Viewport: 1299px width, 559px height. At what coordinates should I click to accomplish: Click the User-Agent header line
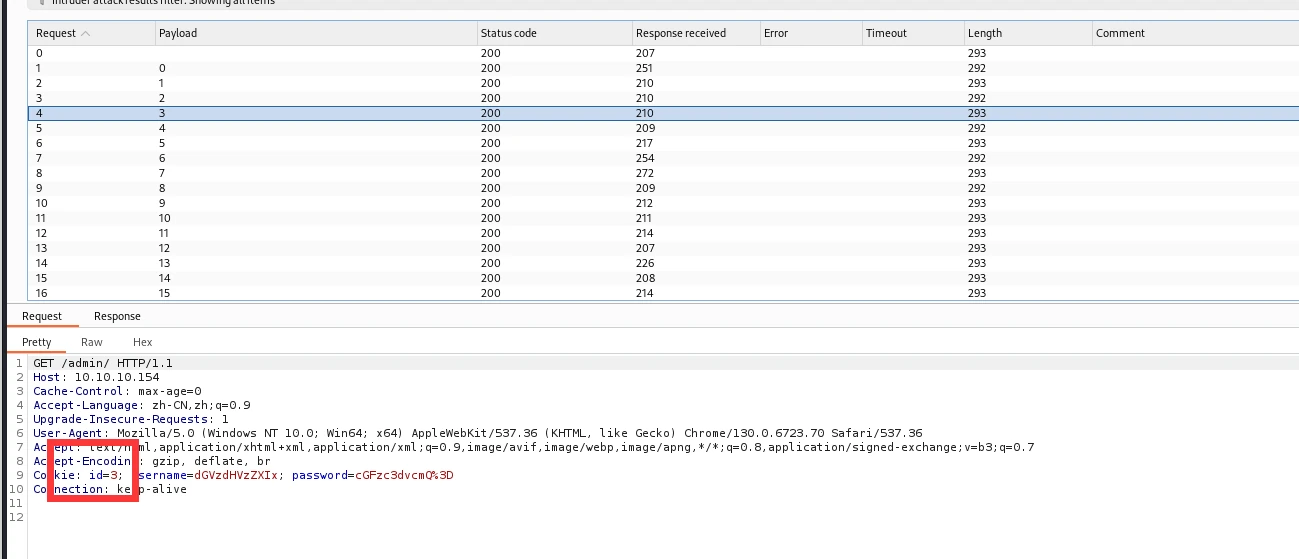click(x=478, y=433)
